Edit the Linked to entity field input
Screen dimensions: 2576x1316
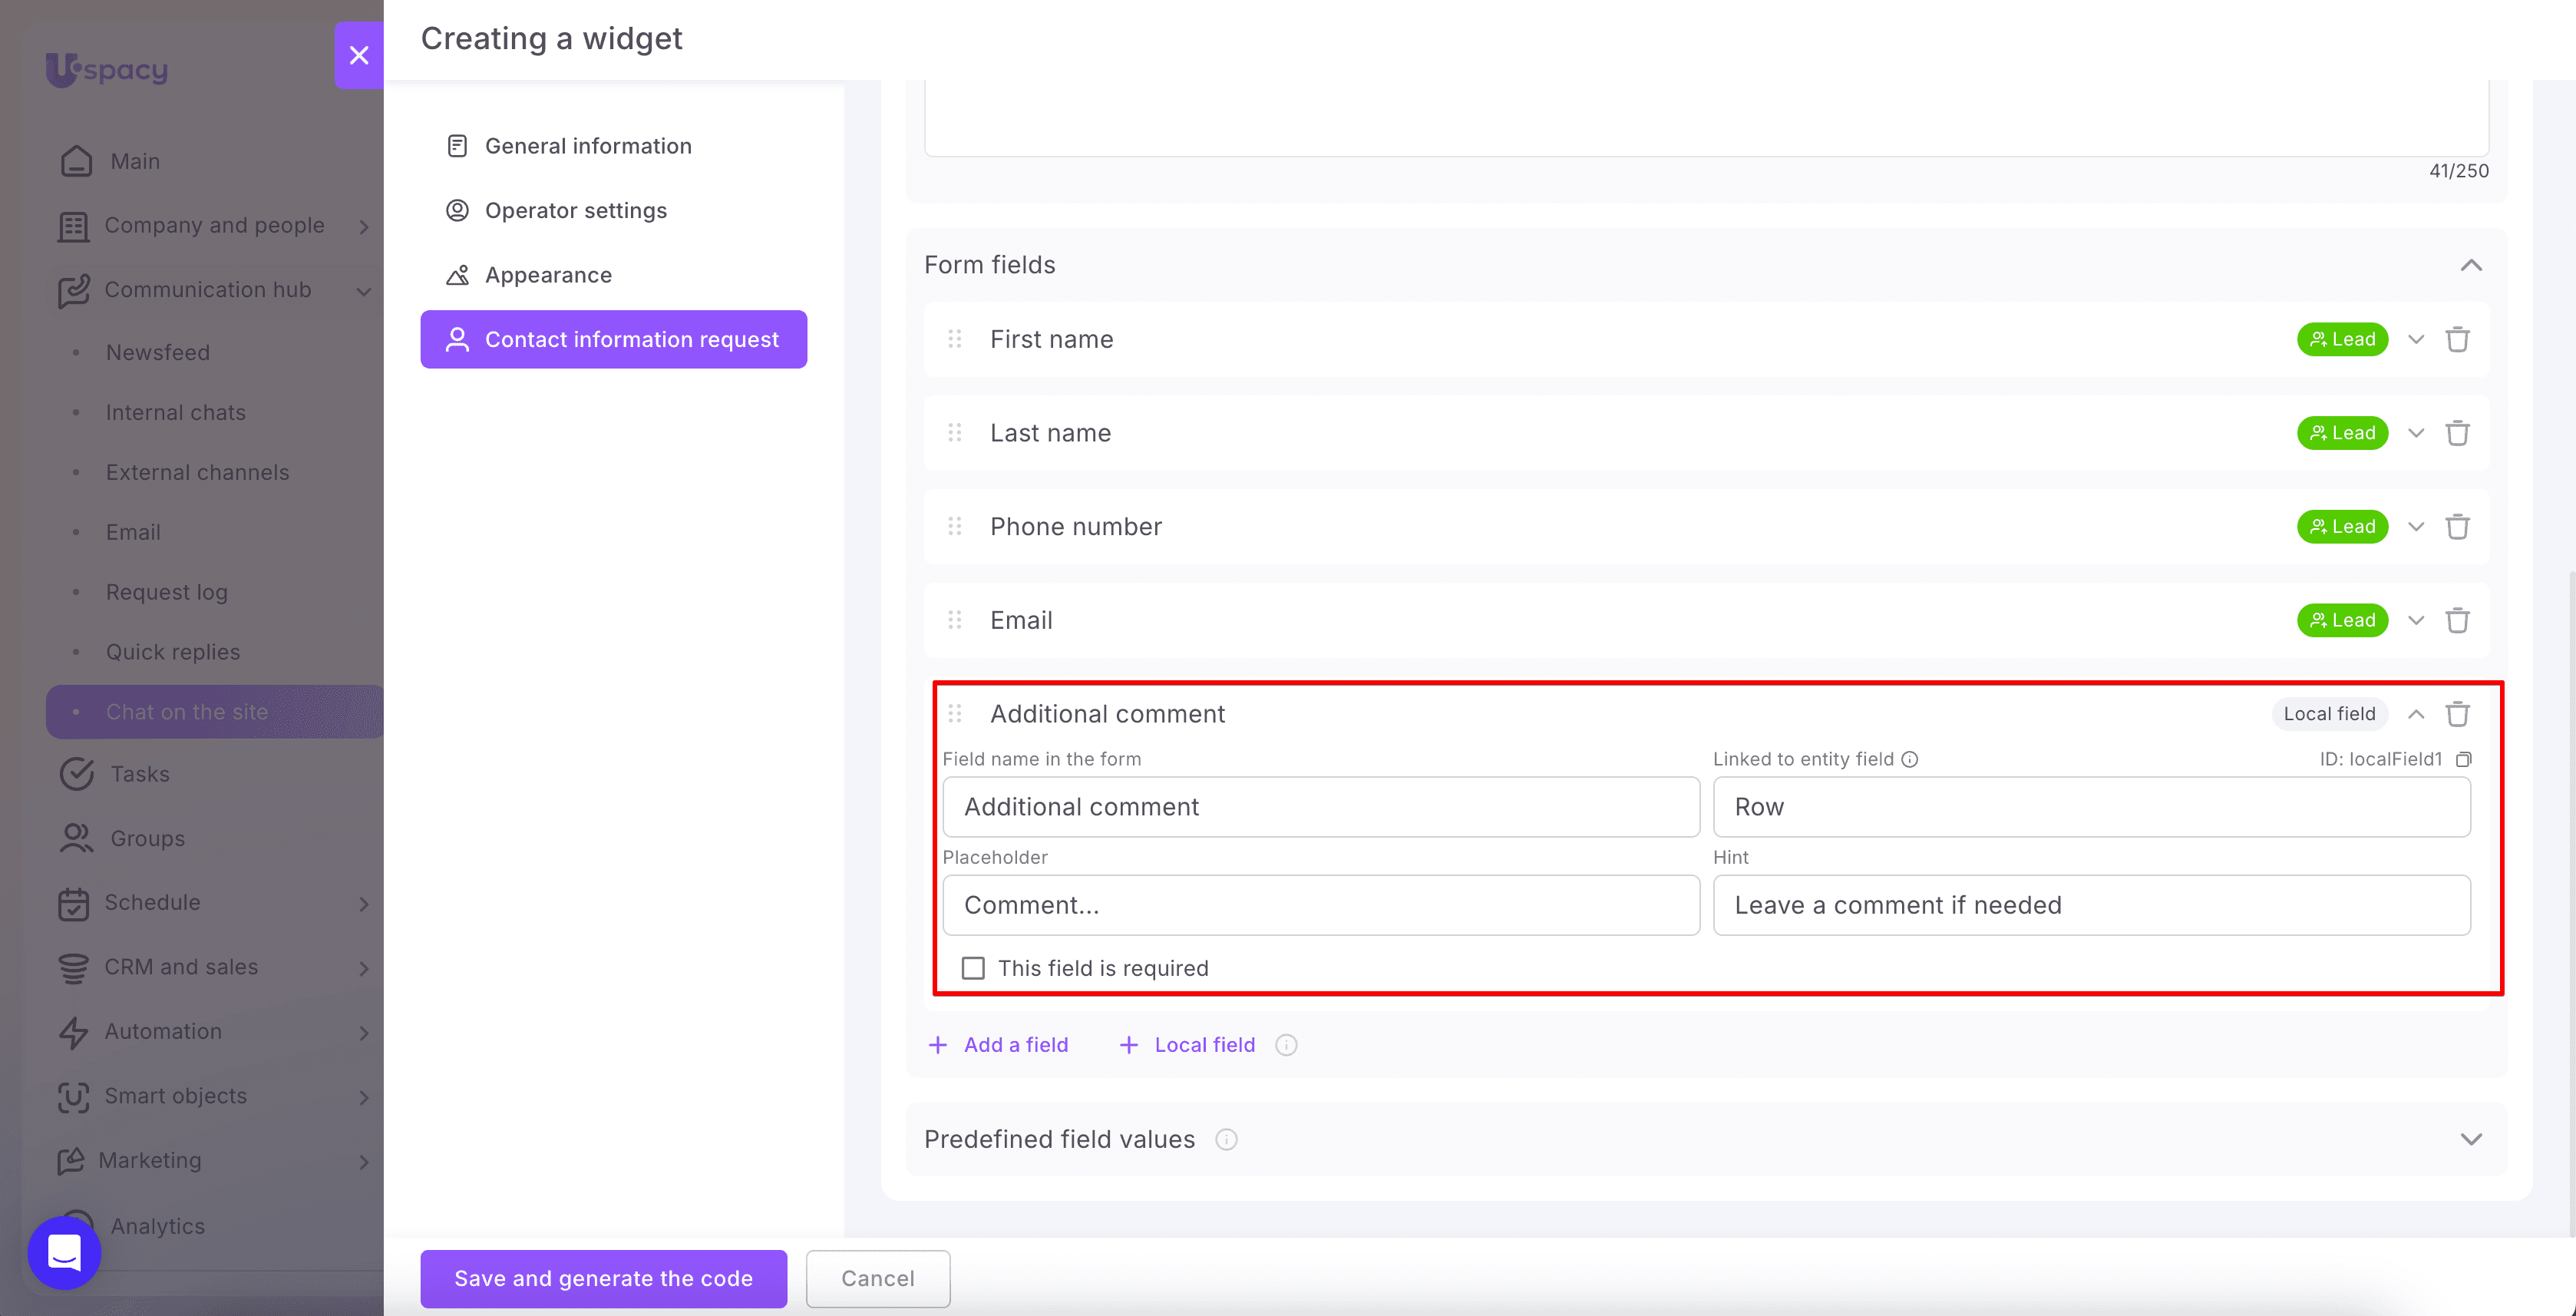coord(2092,807)
